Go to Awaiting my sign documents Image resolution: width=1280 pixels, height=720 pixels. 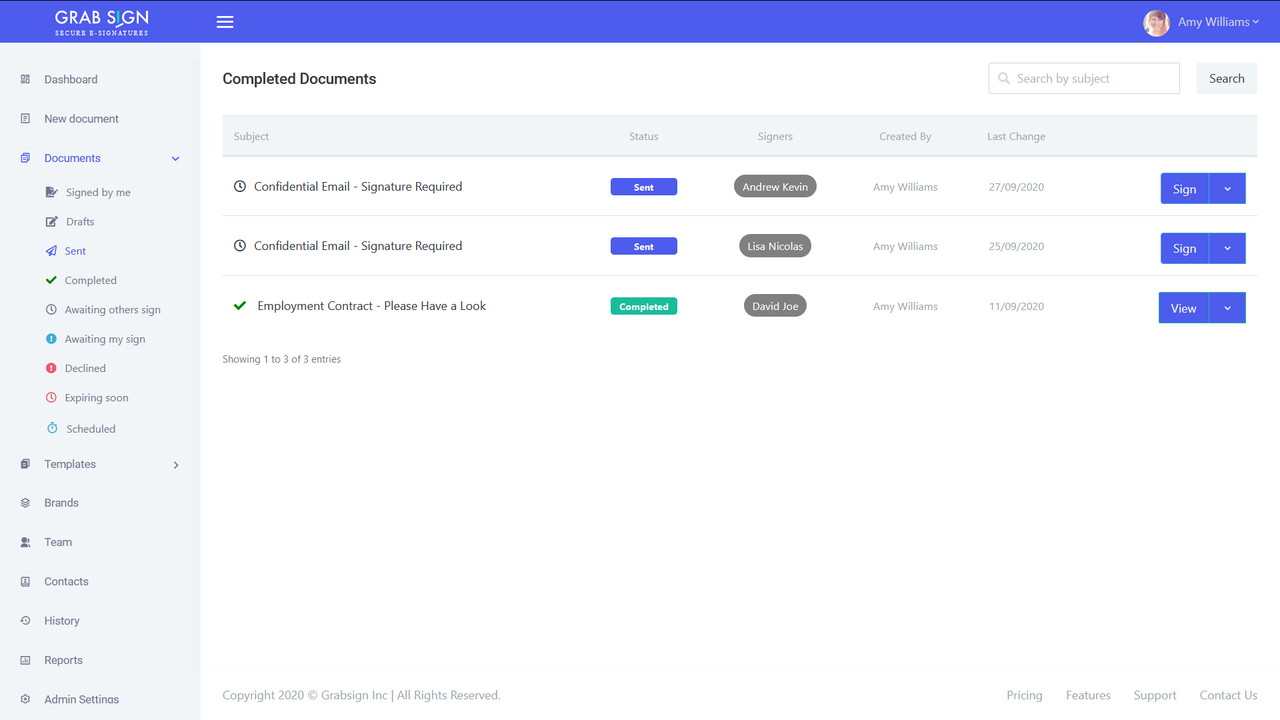pos(104,339)
